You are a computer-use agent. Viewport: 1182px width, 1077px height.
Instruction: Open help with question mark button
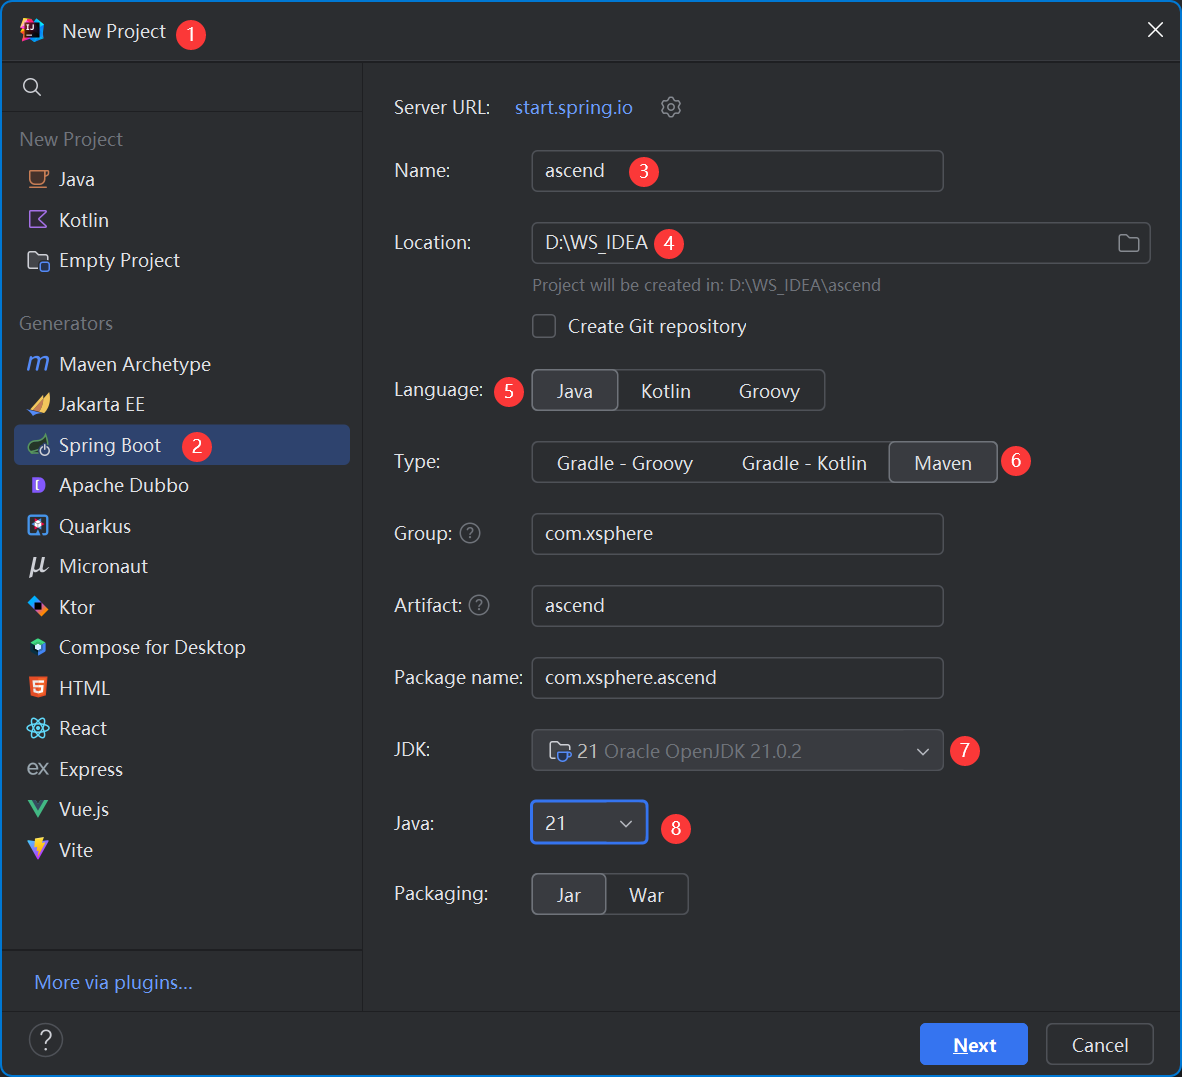pyautogui.click(x=46, y=1040)
